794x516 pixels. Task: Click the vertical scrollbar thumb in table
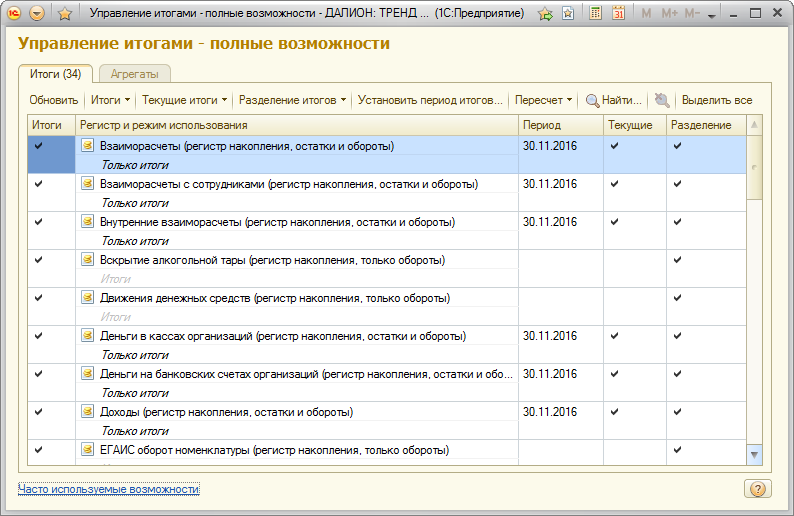click(755, 167)
